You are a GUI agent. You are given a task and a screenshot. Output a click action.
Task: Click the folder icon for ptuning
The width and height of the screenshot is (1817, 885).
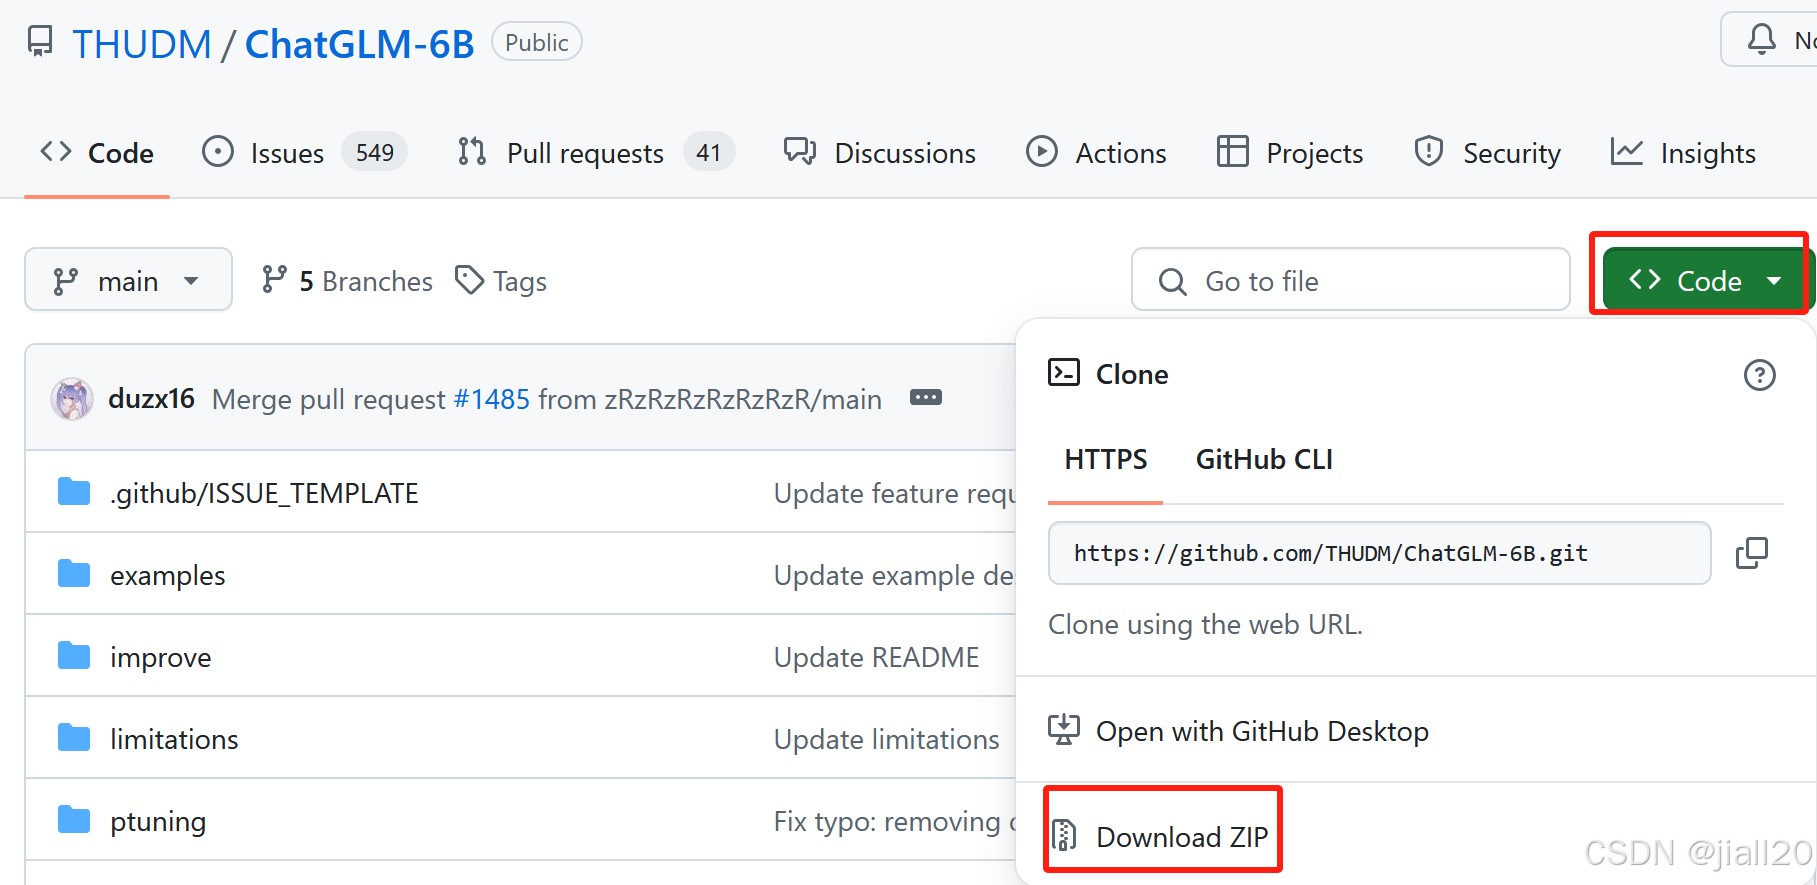click(74, 819)
